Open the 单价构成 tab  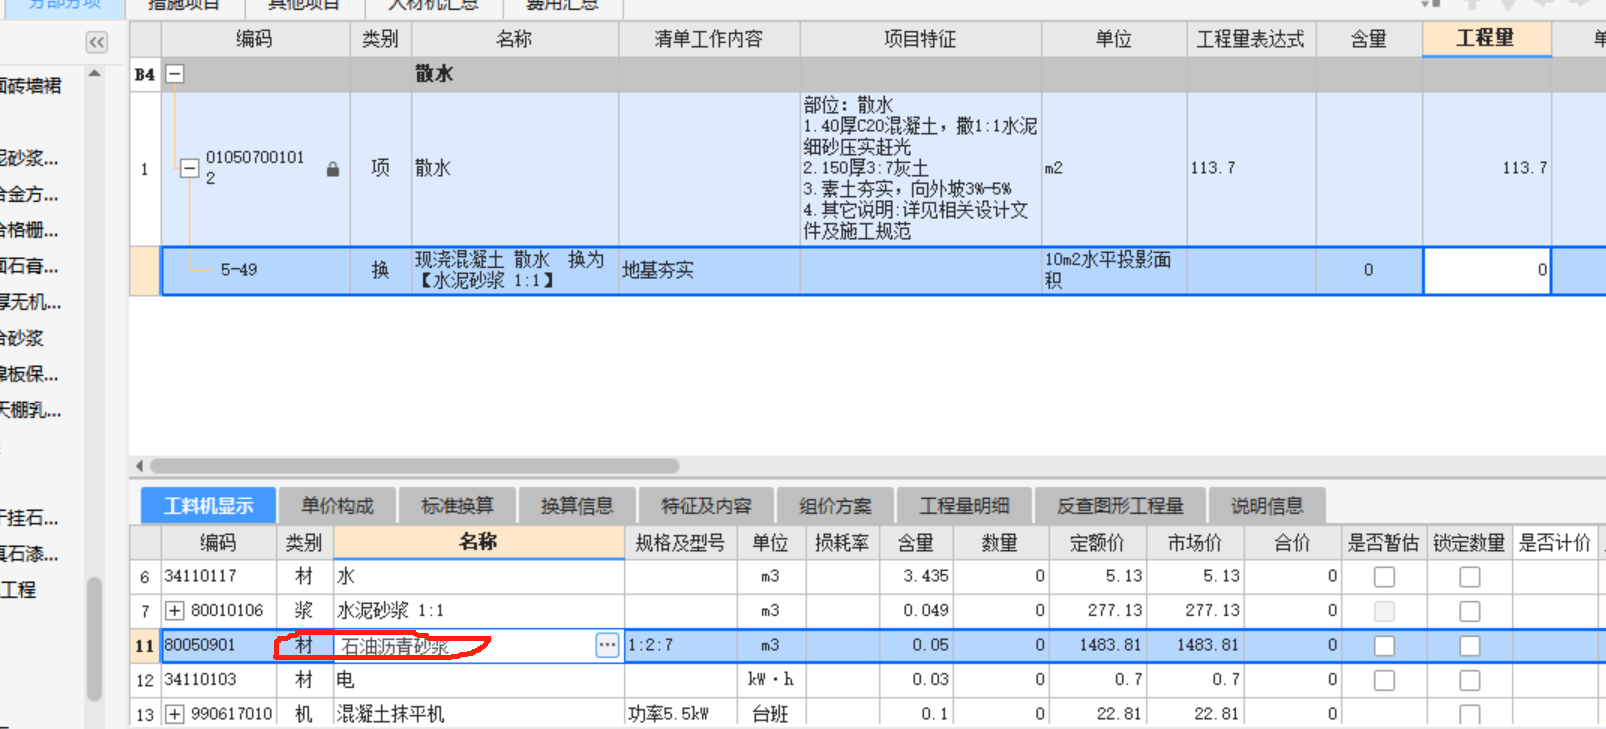coord(337,506)
